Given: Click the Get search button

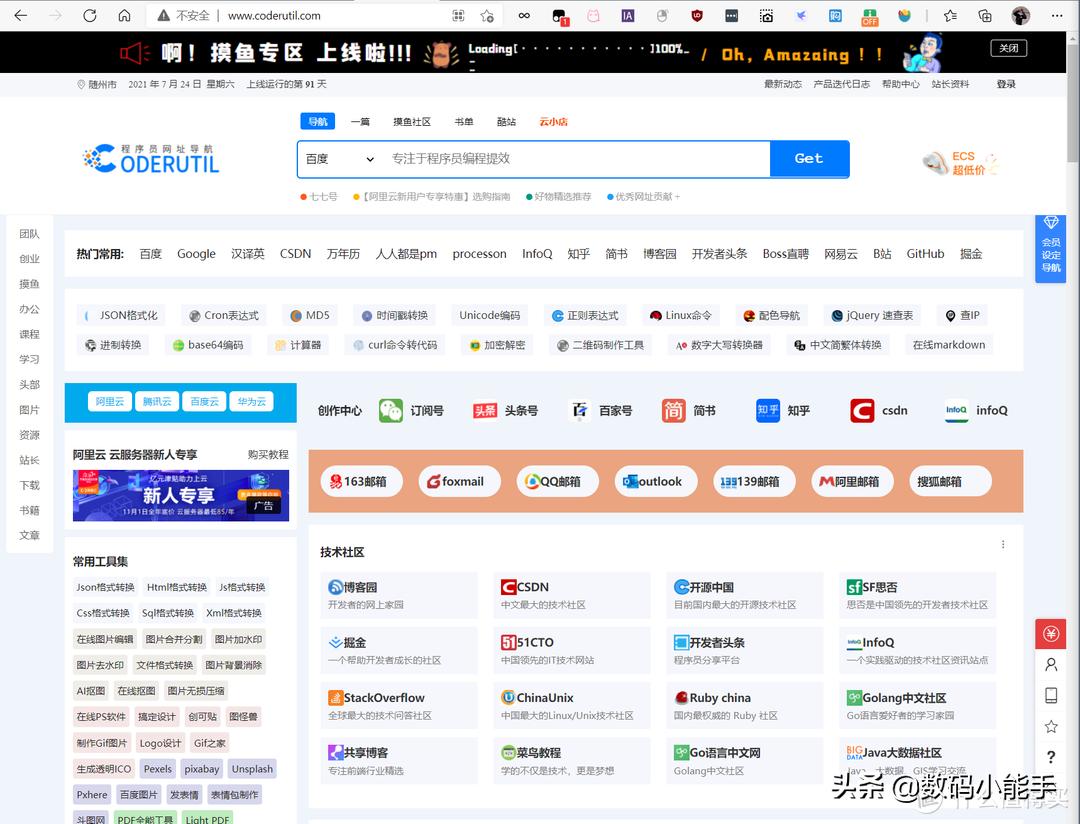Looking at the screenshot, I should [810, 159].
